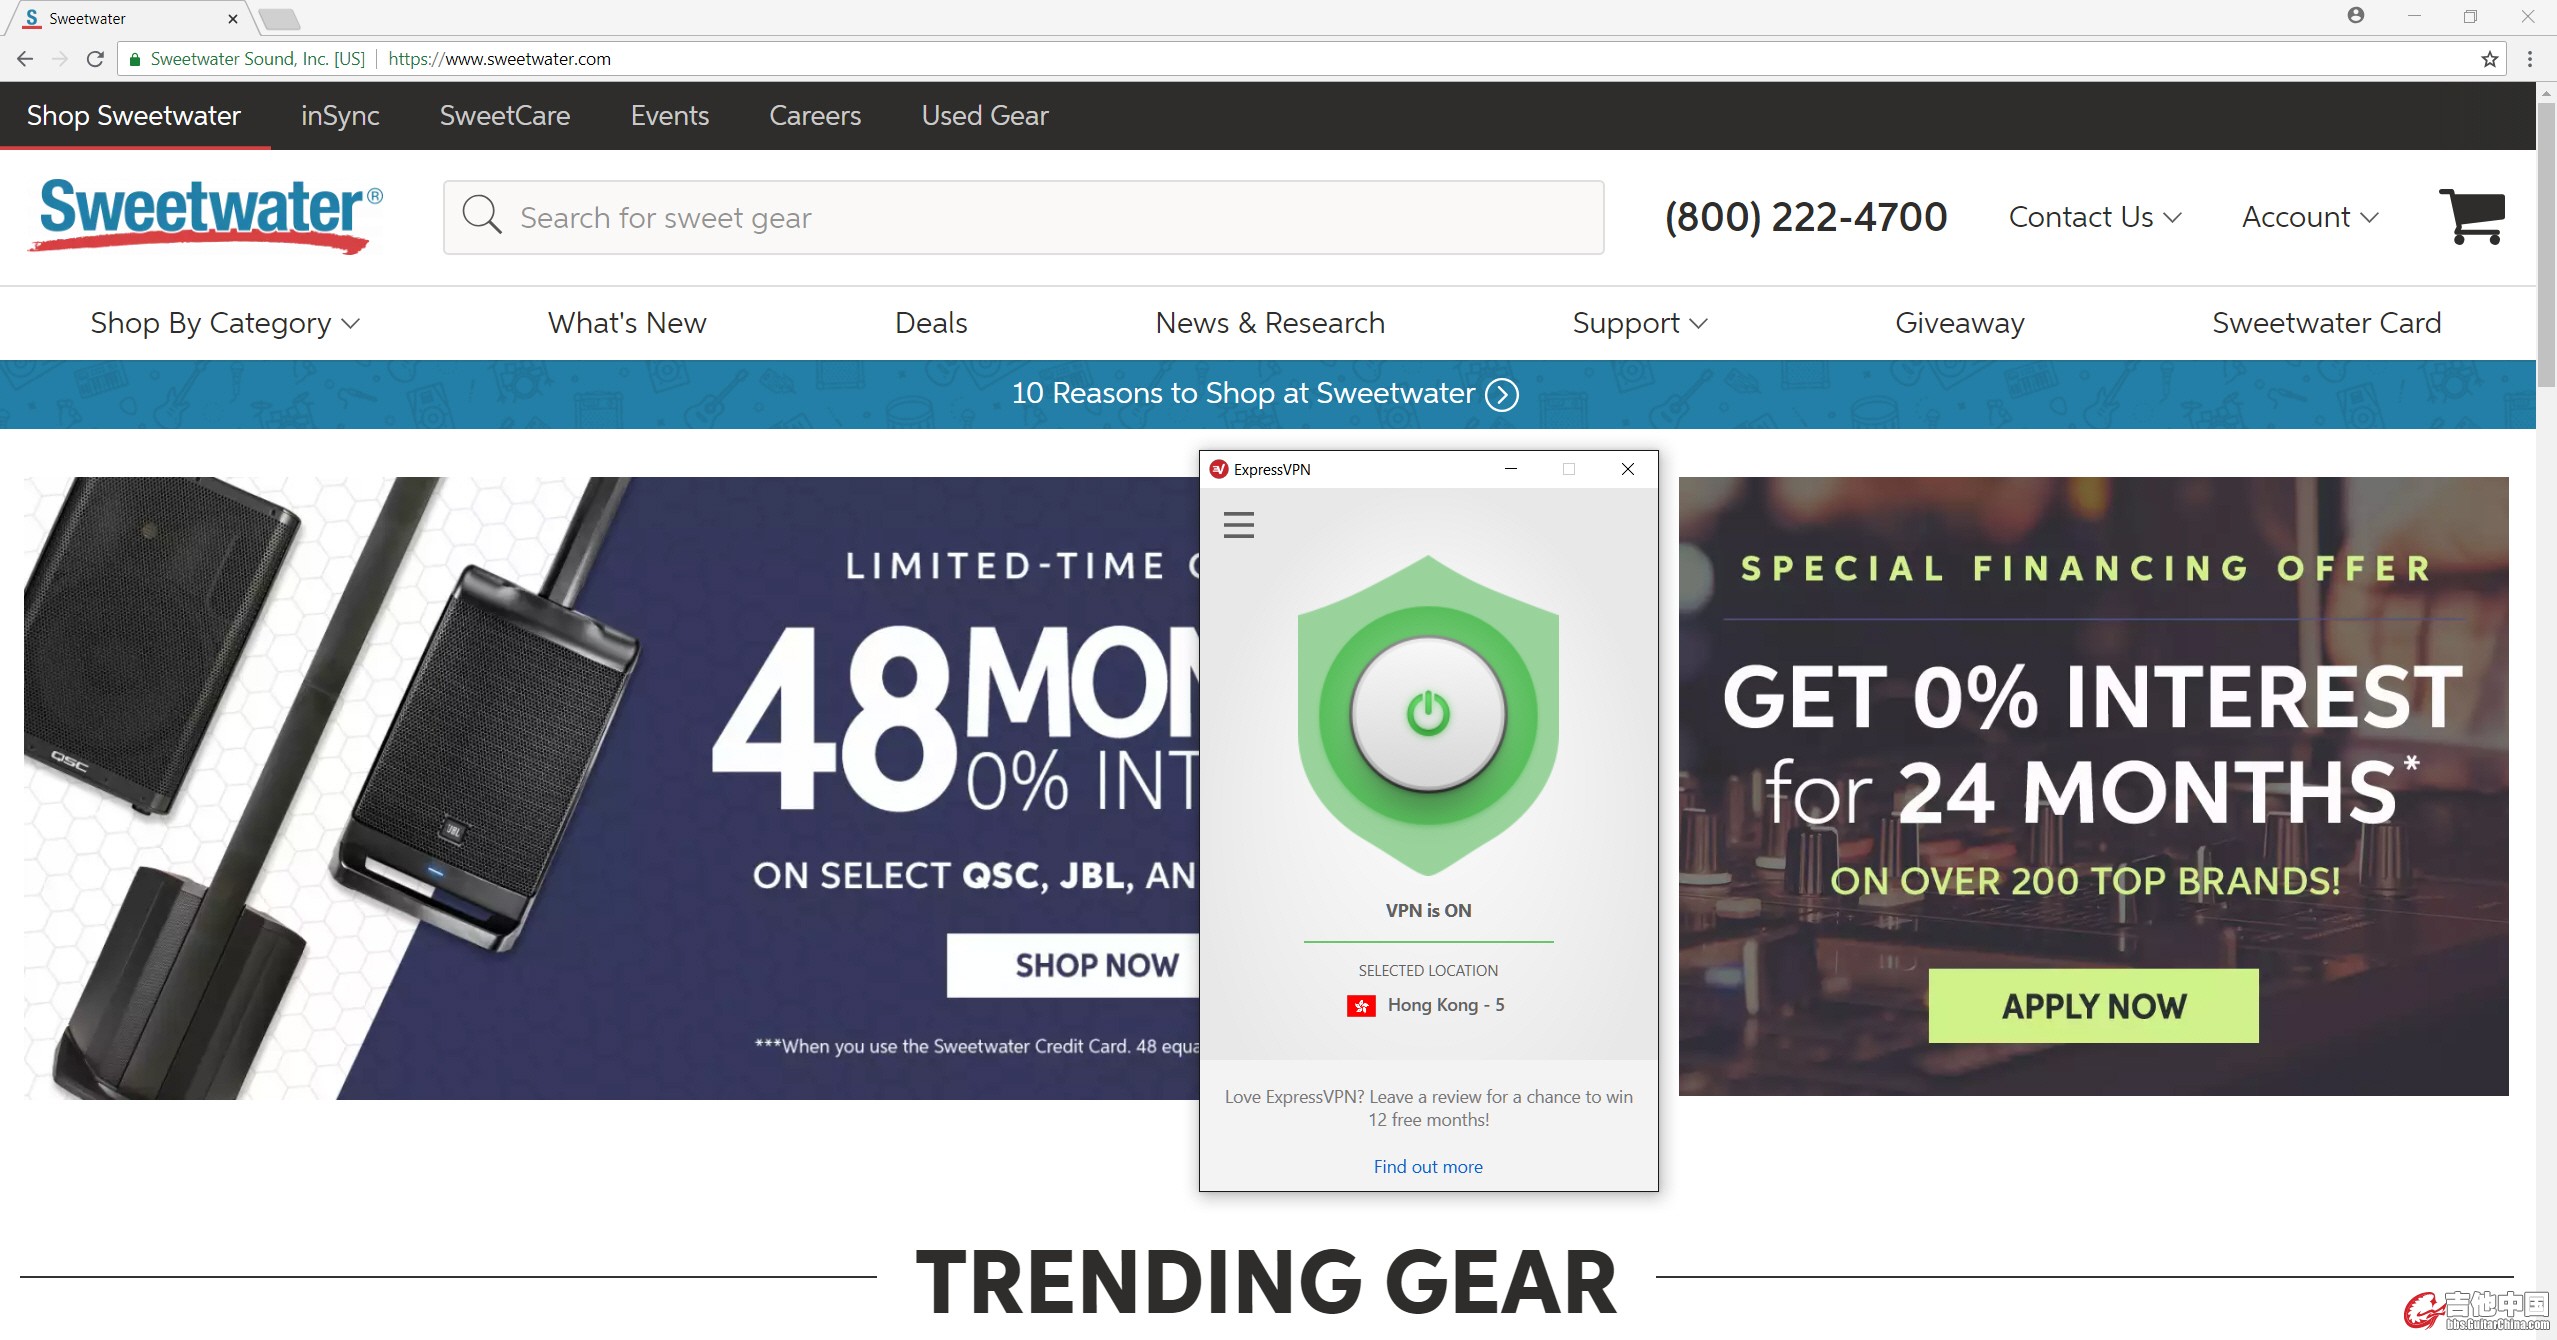Viewport: 2557px width, 1340px height.
Task: Select the Shop Sweetwater tab
Action: (134, 116)
